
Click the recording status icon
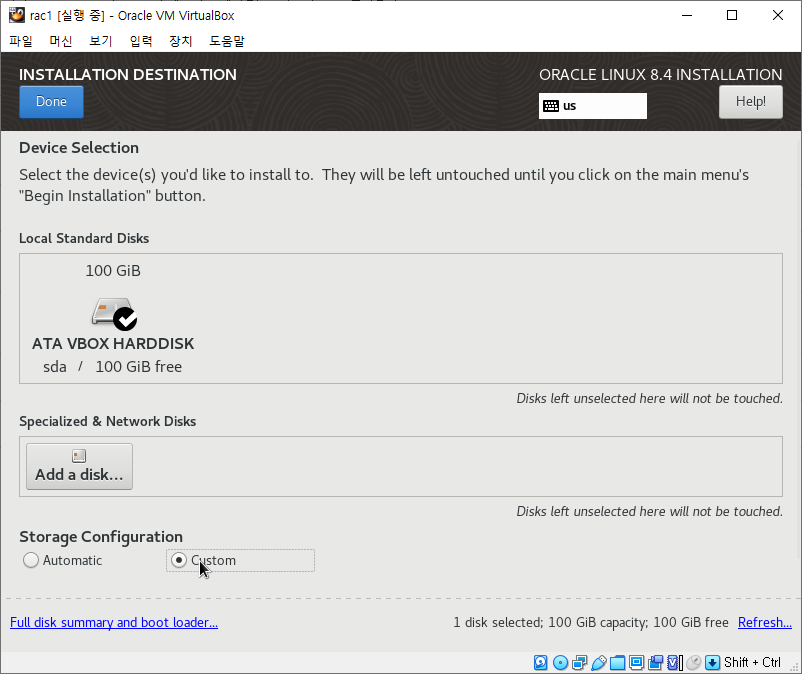[655, 663]
